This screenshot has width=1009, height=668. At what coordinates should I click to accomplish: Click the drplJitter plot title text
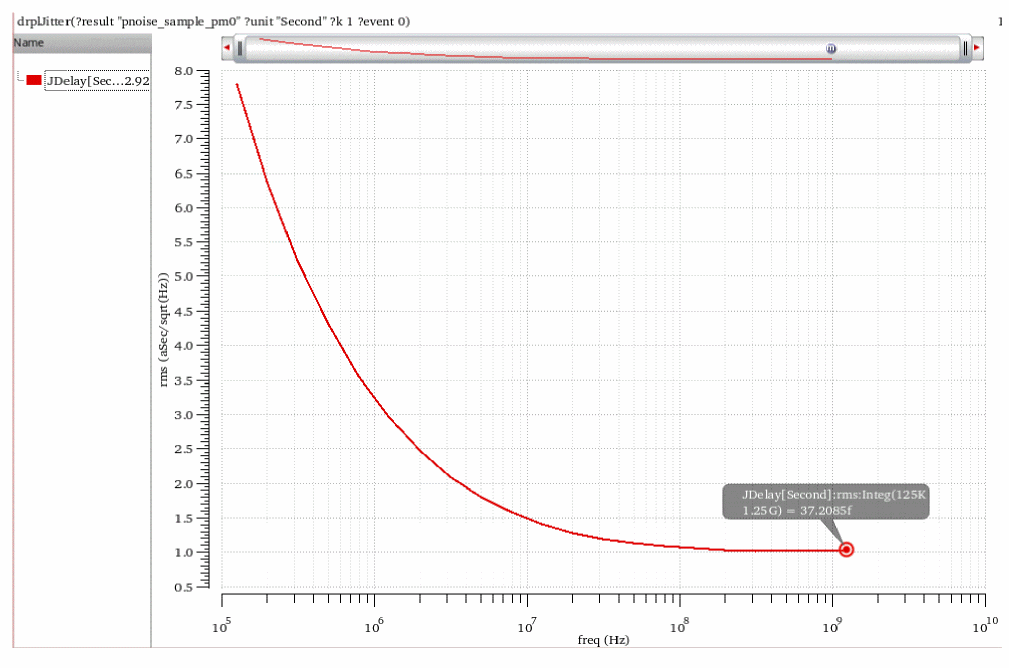click(x=213, y=21)
